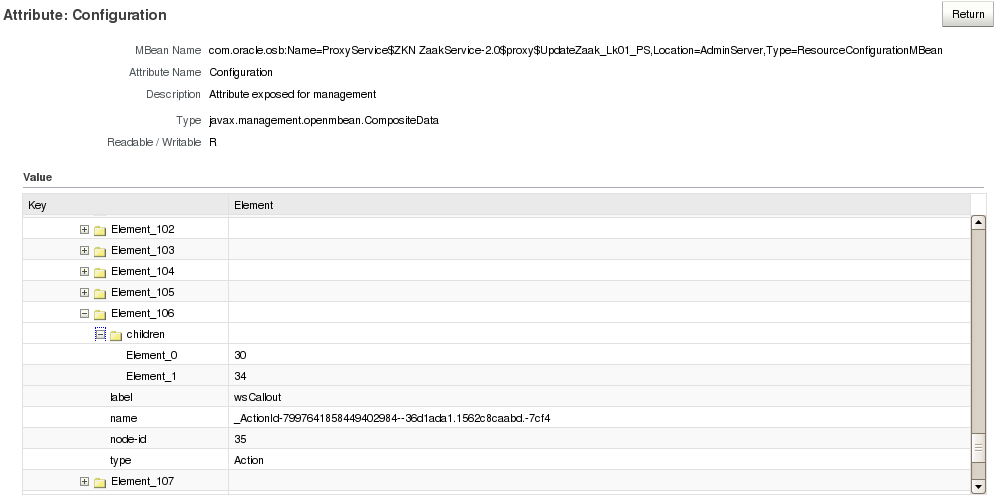Expand the Element_104 tree node
This screenshot has height=499, width=1007.
click(x=85, y=272)
